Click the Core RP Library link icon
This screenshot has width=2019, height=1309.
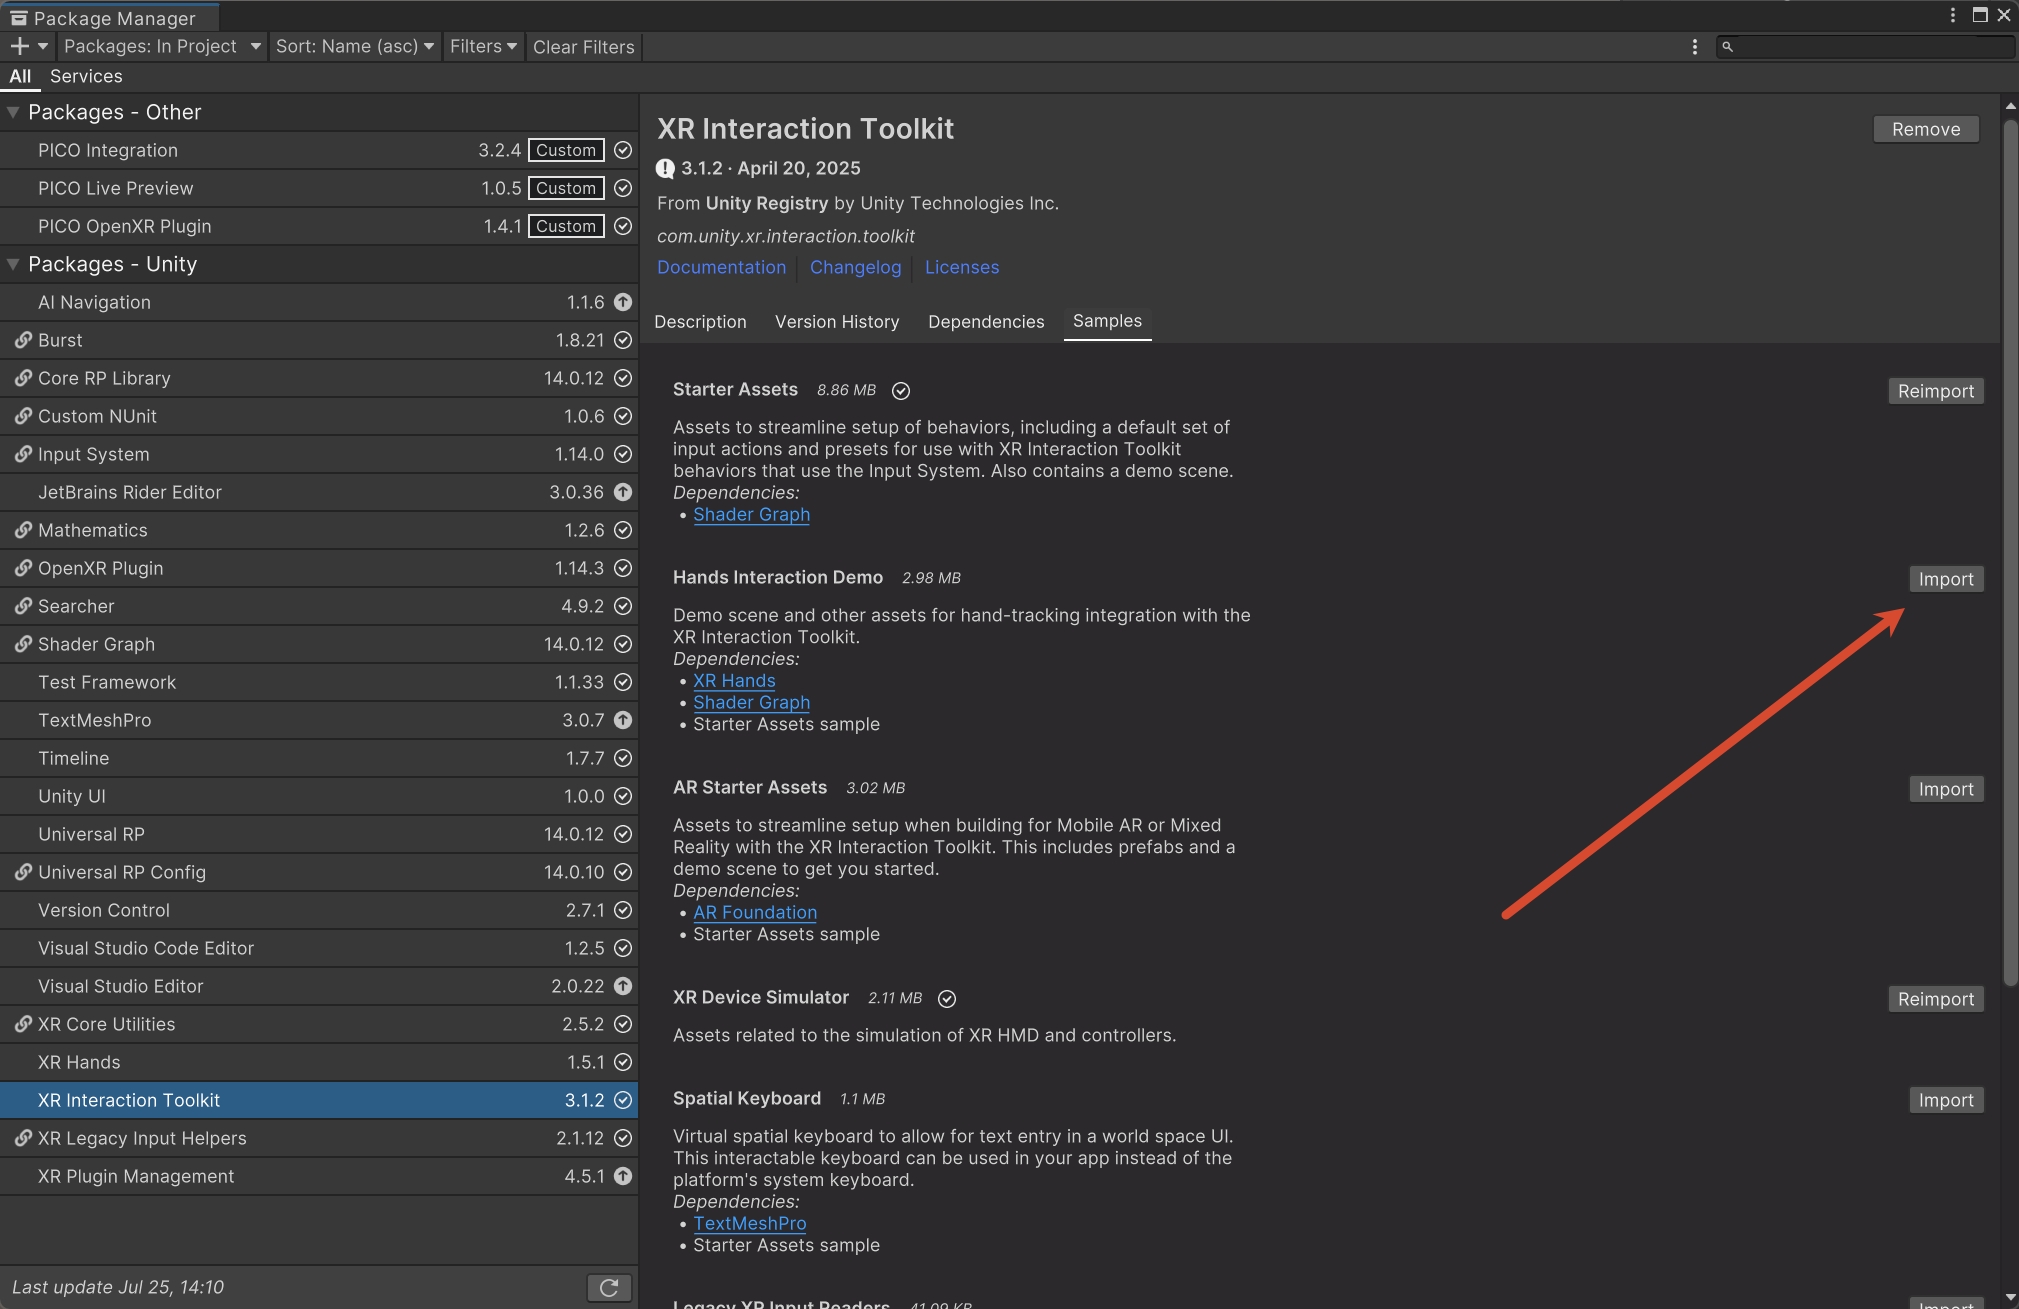[x=23, y=378]
